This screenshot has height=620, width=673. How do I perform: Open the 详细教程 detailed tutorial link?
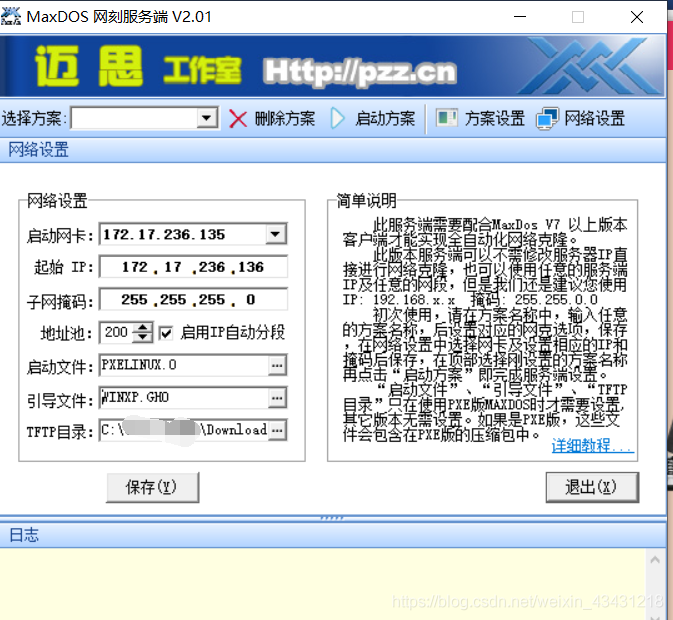(x=592, y=445)
